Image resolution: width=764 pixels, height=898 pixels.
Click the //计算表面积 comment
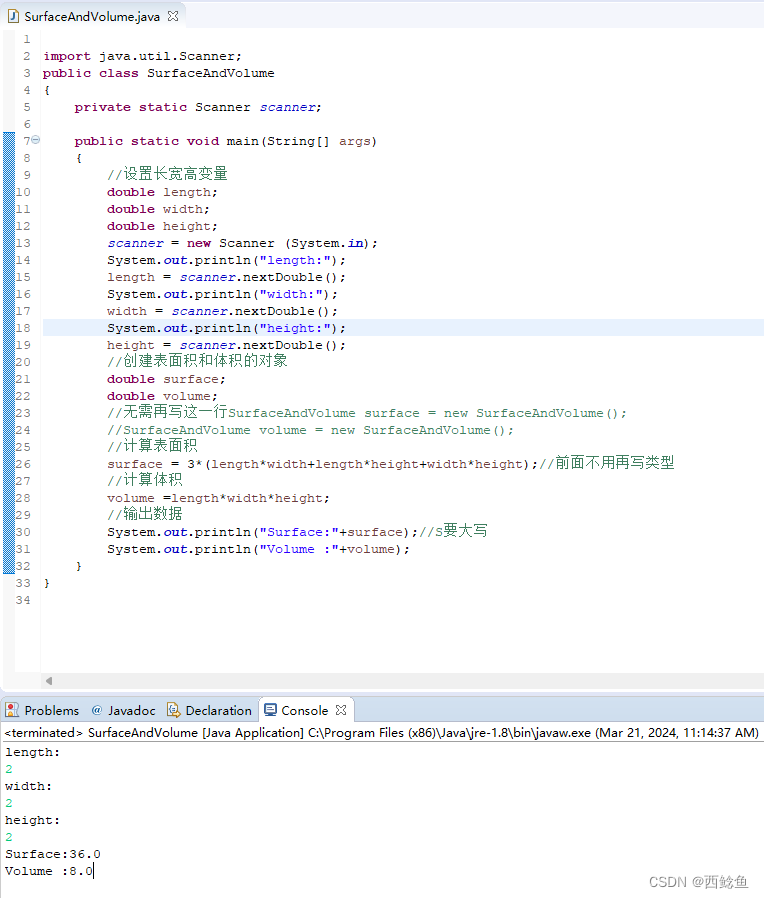(x=152, y=446)
